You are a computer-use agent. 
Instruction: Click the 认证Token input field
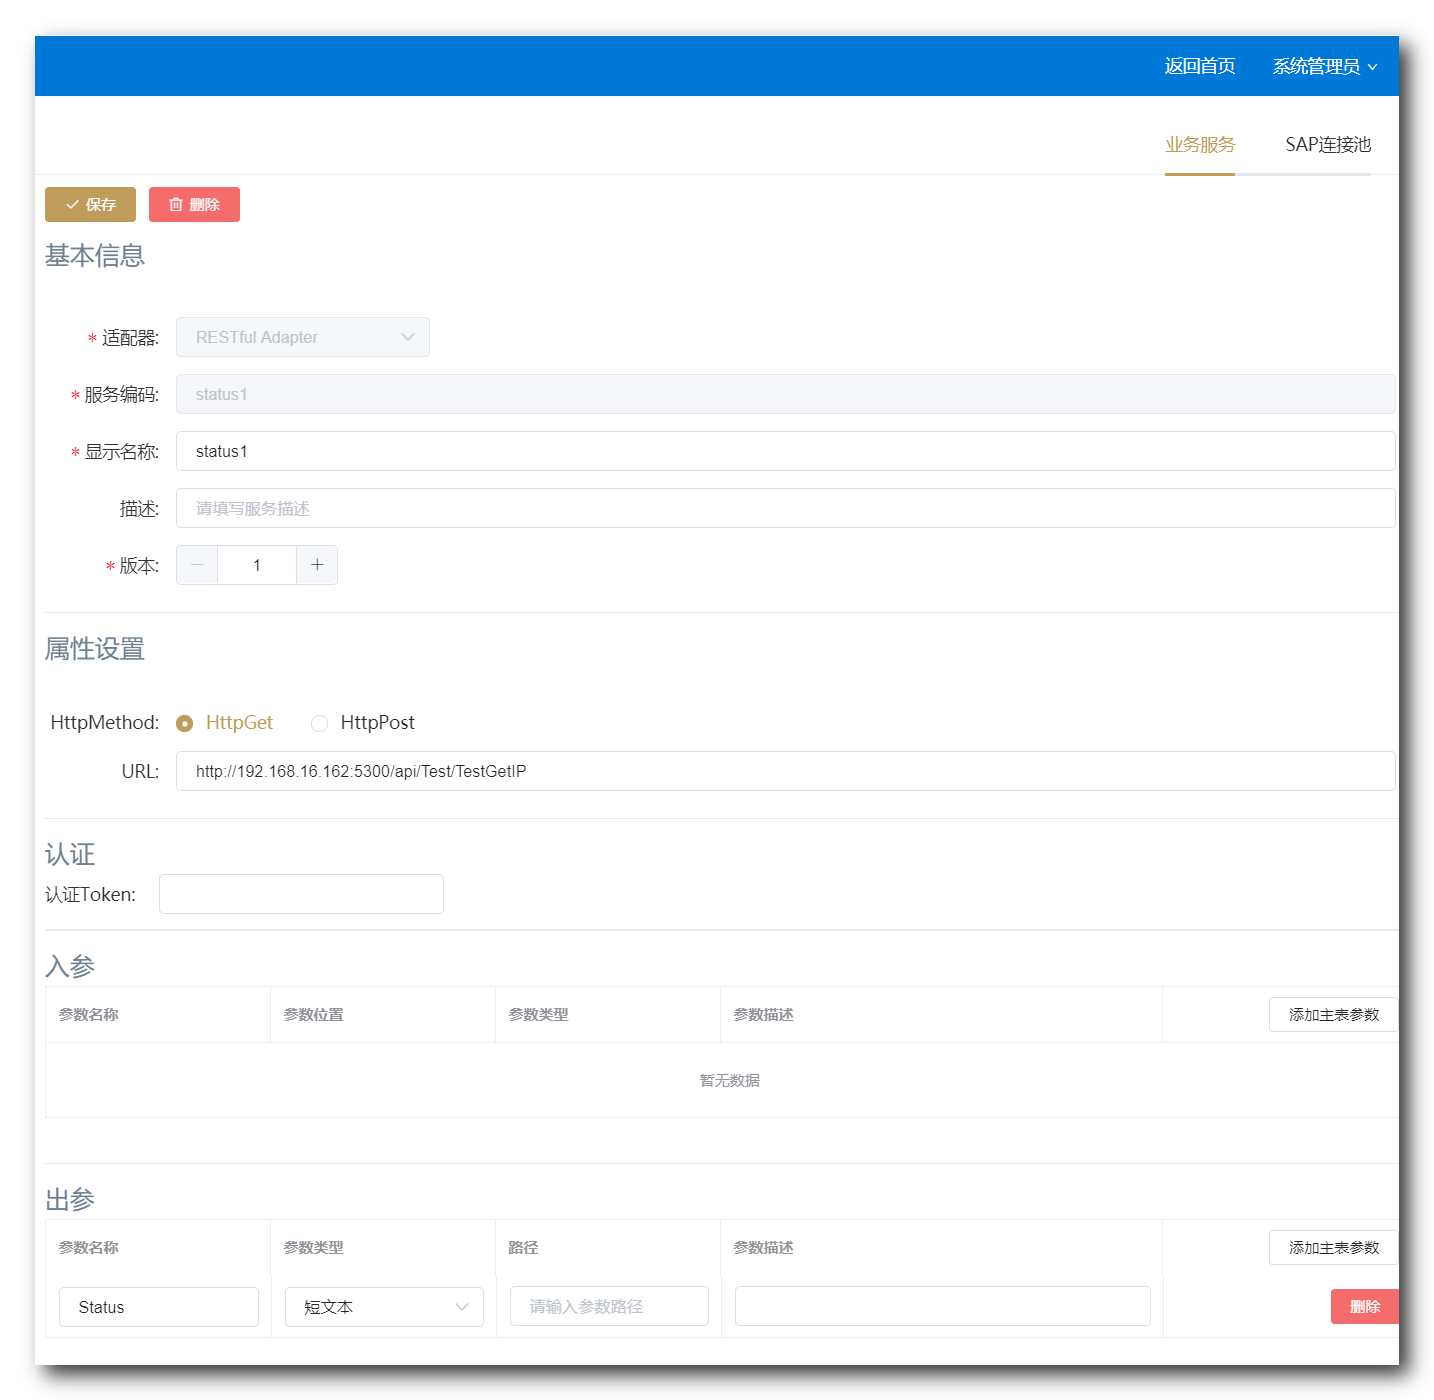coord(301,894)
